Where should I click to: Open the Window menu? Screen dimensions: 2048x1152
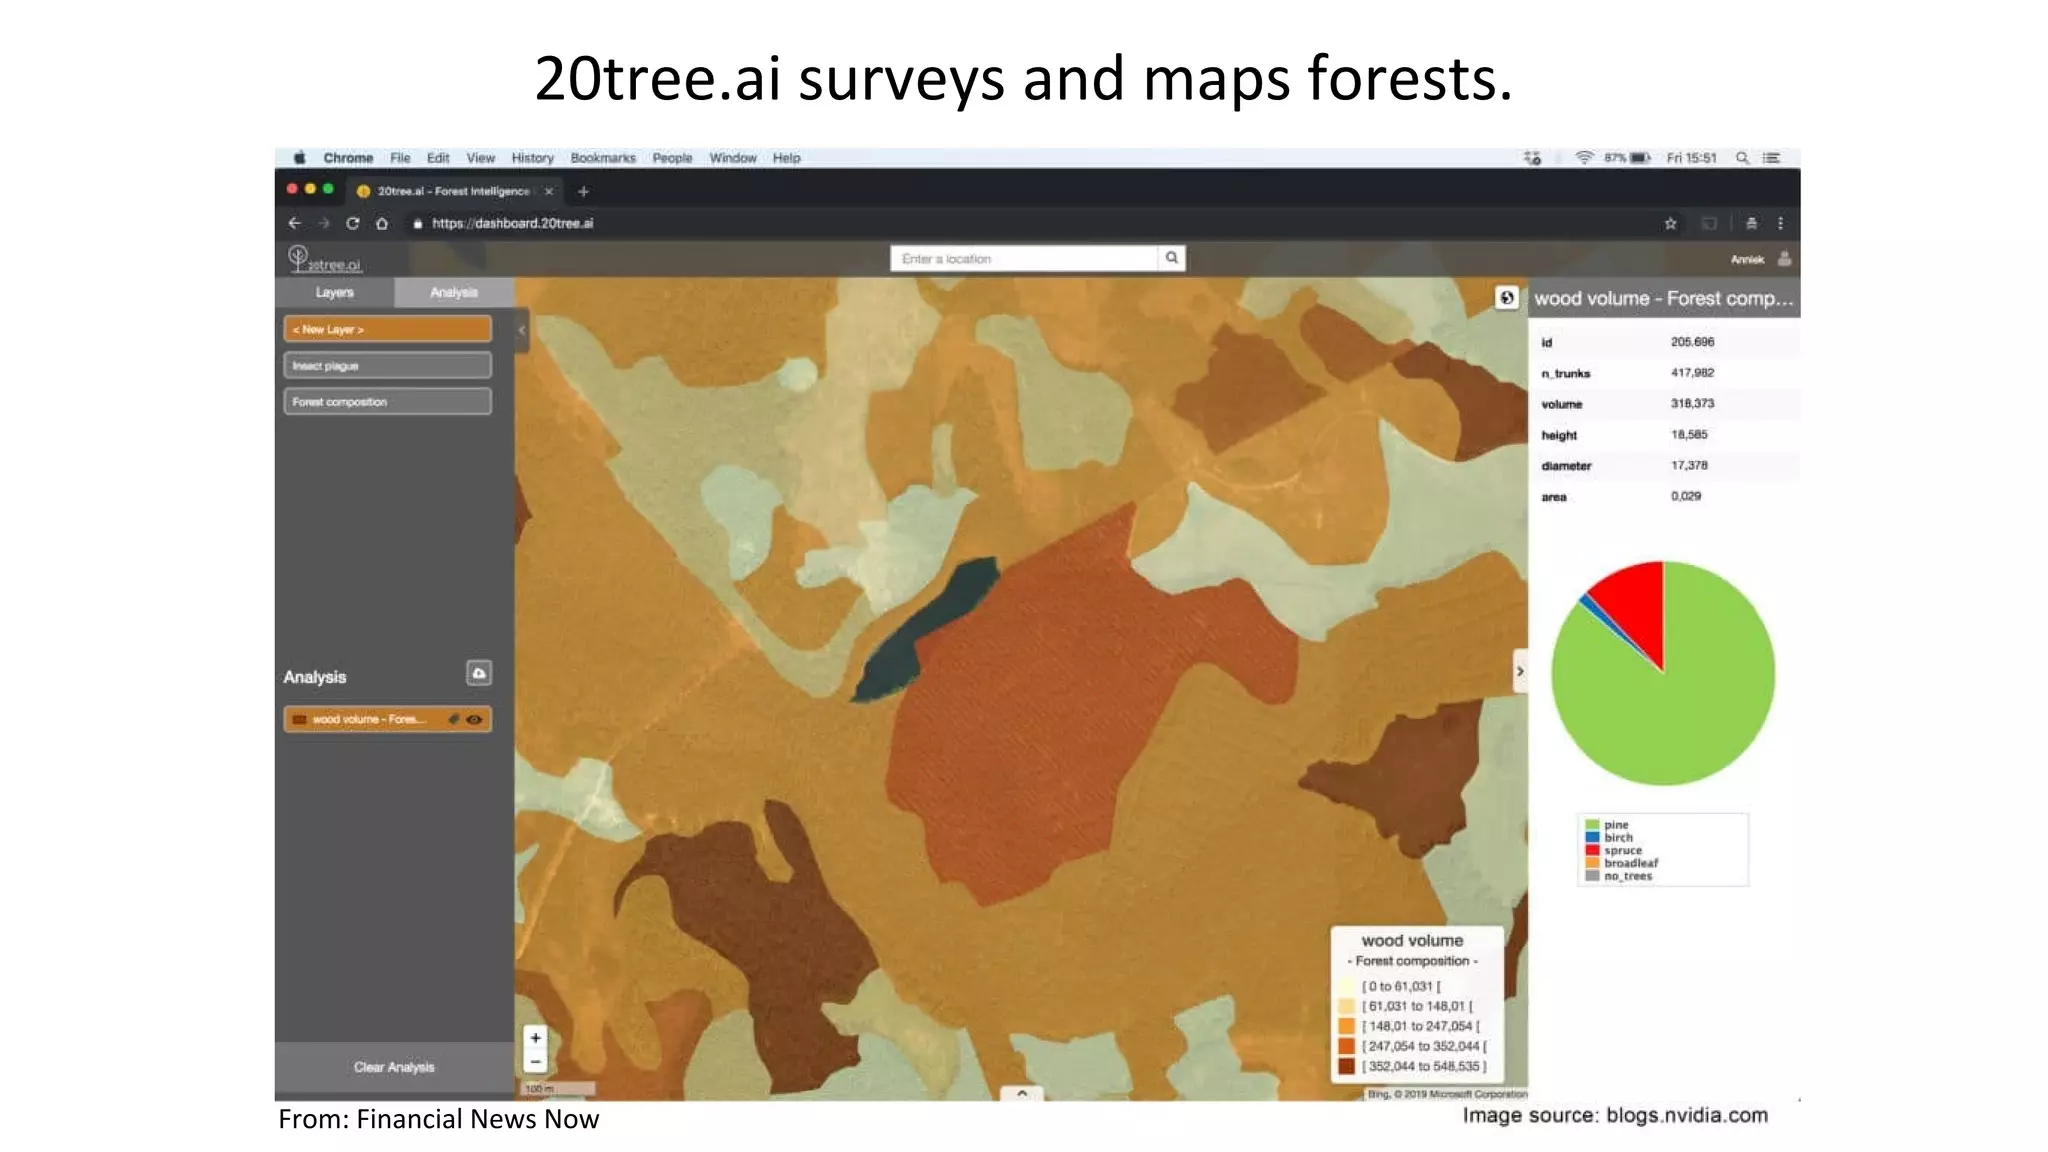(733, 158)
